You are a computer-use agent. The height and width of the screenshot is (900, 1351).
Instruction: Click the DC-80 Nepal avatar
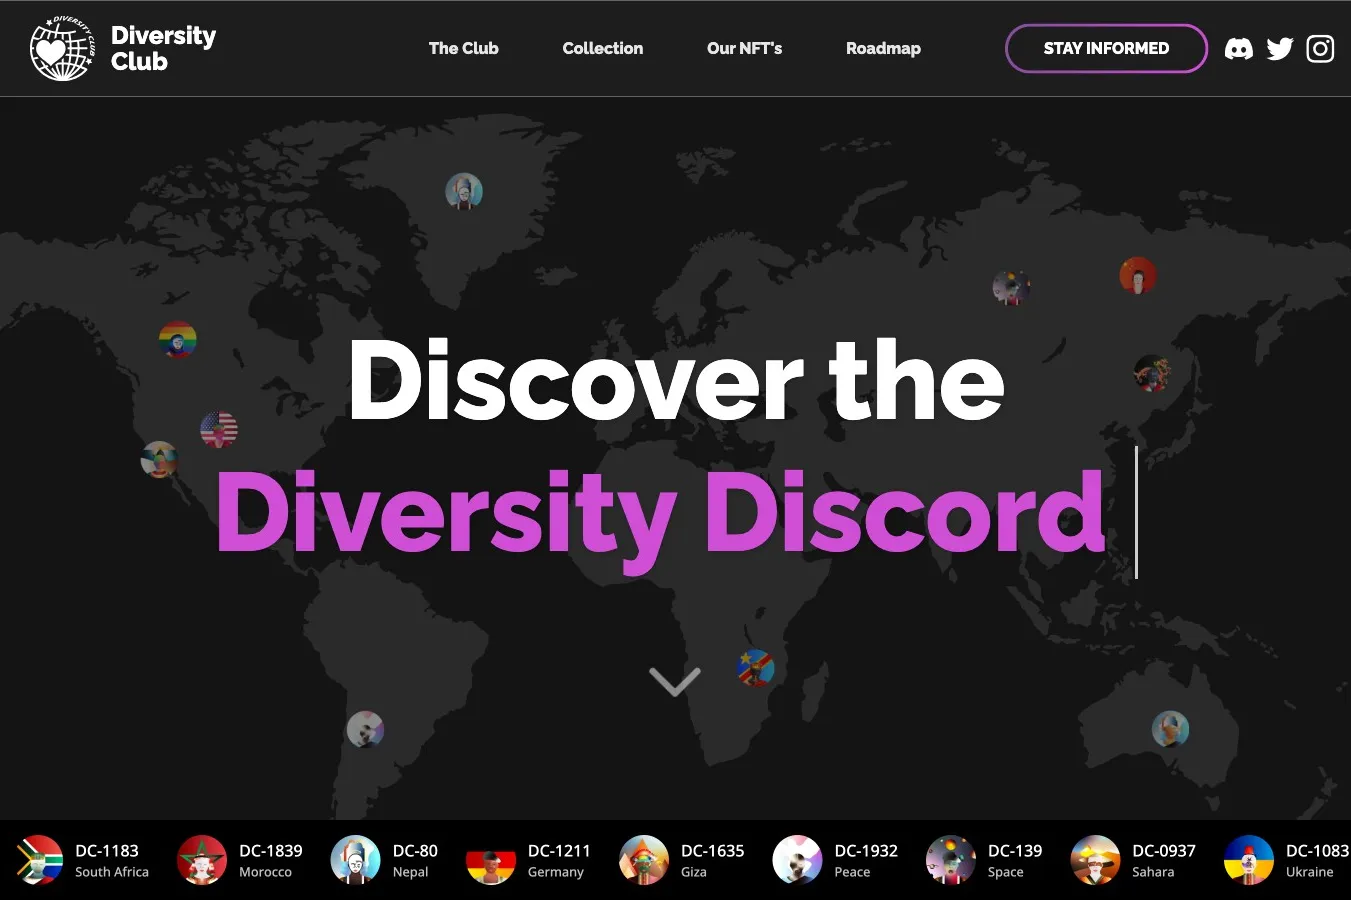coord(355,860)
